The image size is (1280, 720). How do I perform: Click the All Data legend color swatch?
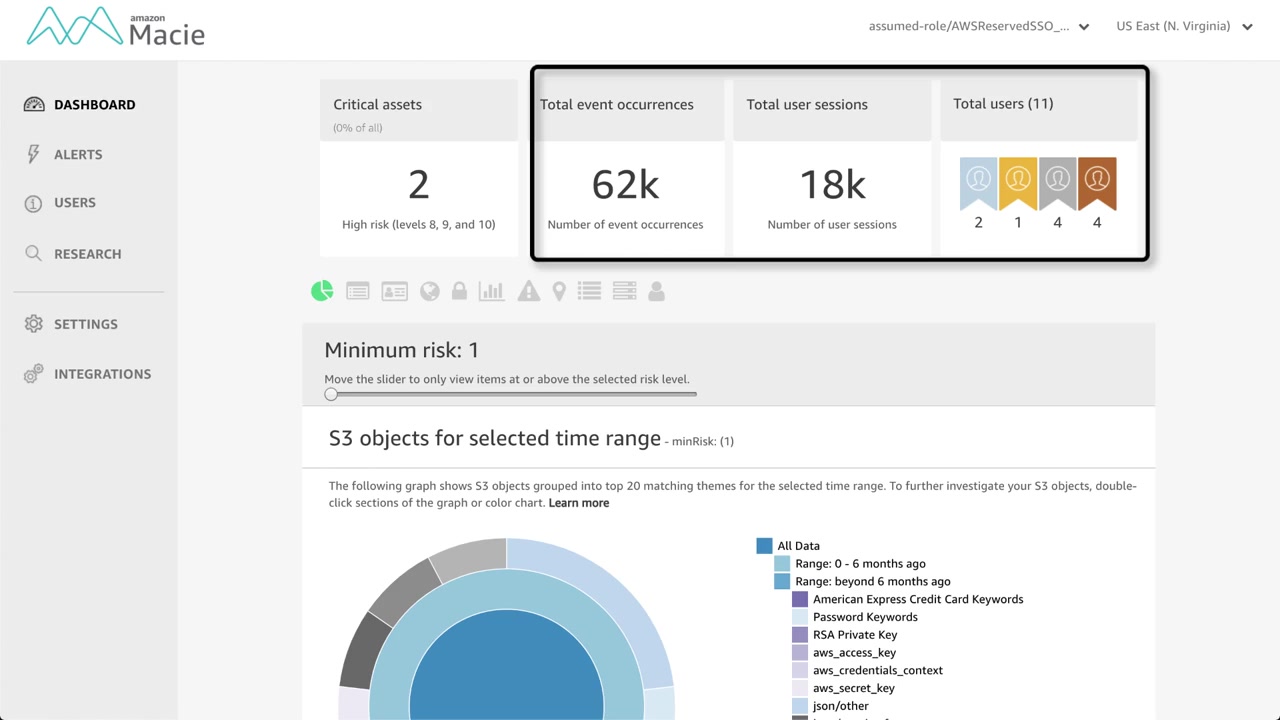(x=764, y=546)
